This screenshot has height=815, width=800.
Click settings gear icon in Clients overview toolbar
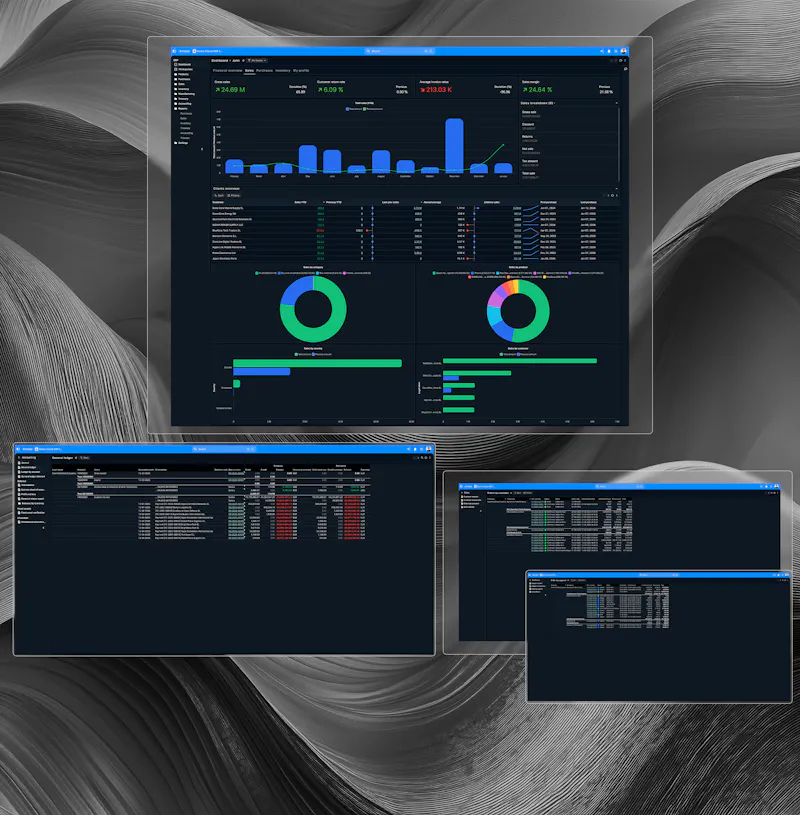612,195
